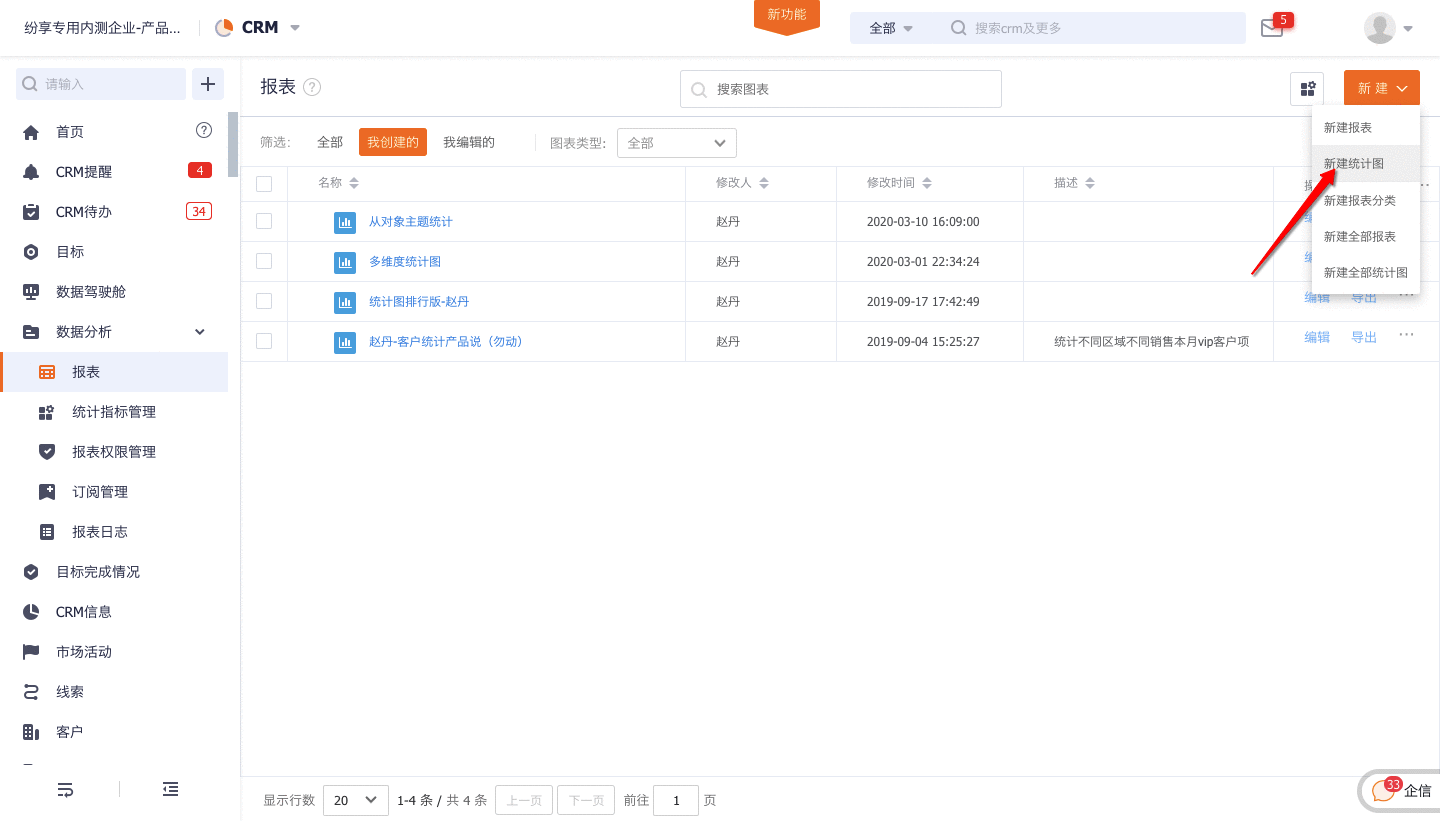The image size is (1440, 822).
Task: Switch filter to 全部
Action: [x=330, y=142]
